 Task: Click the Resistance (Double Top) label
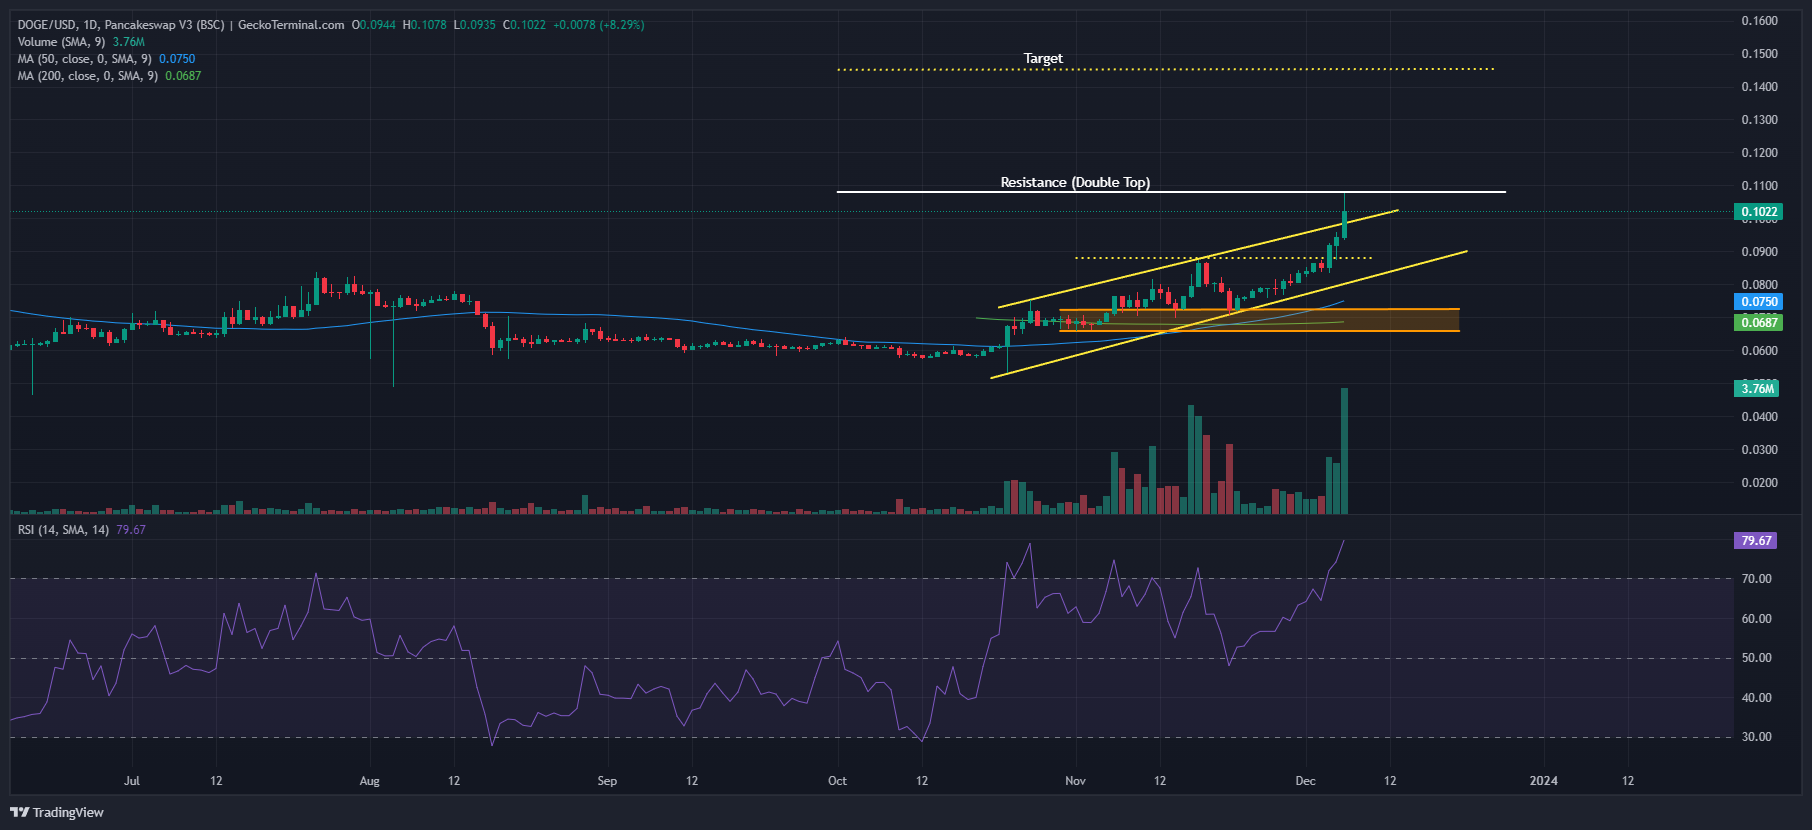point(1075,182)
